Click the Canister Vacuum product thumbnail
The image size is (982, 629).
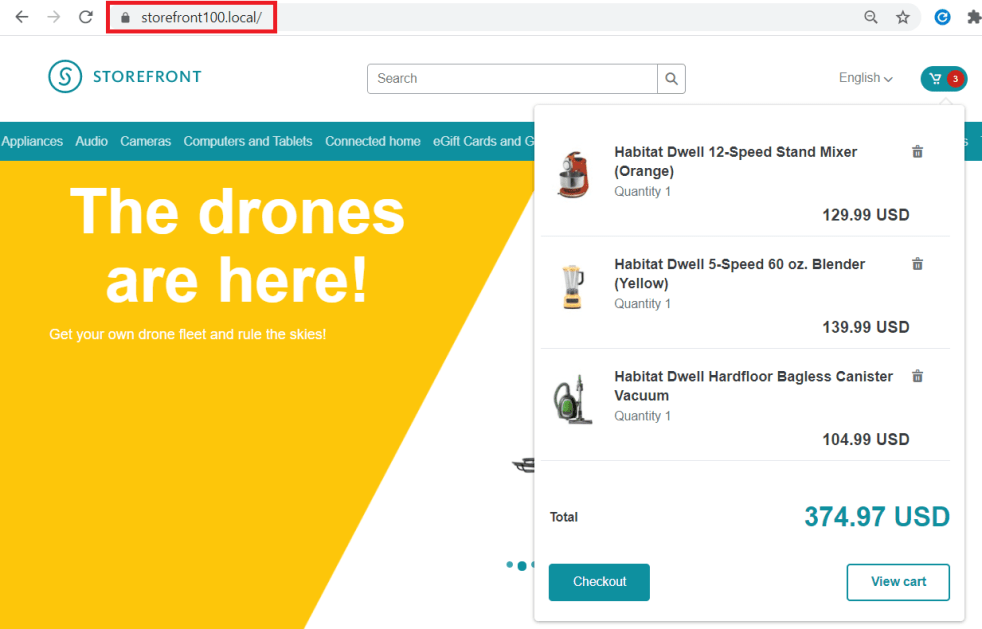click(573, 400)
